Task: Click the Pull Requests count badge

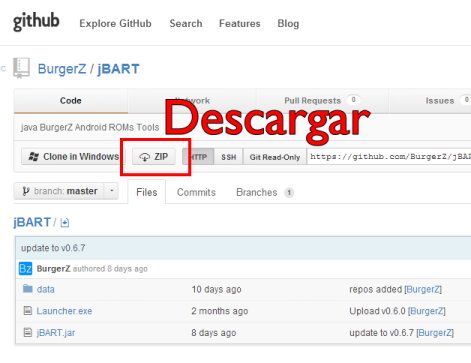Action: (354, 100)
